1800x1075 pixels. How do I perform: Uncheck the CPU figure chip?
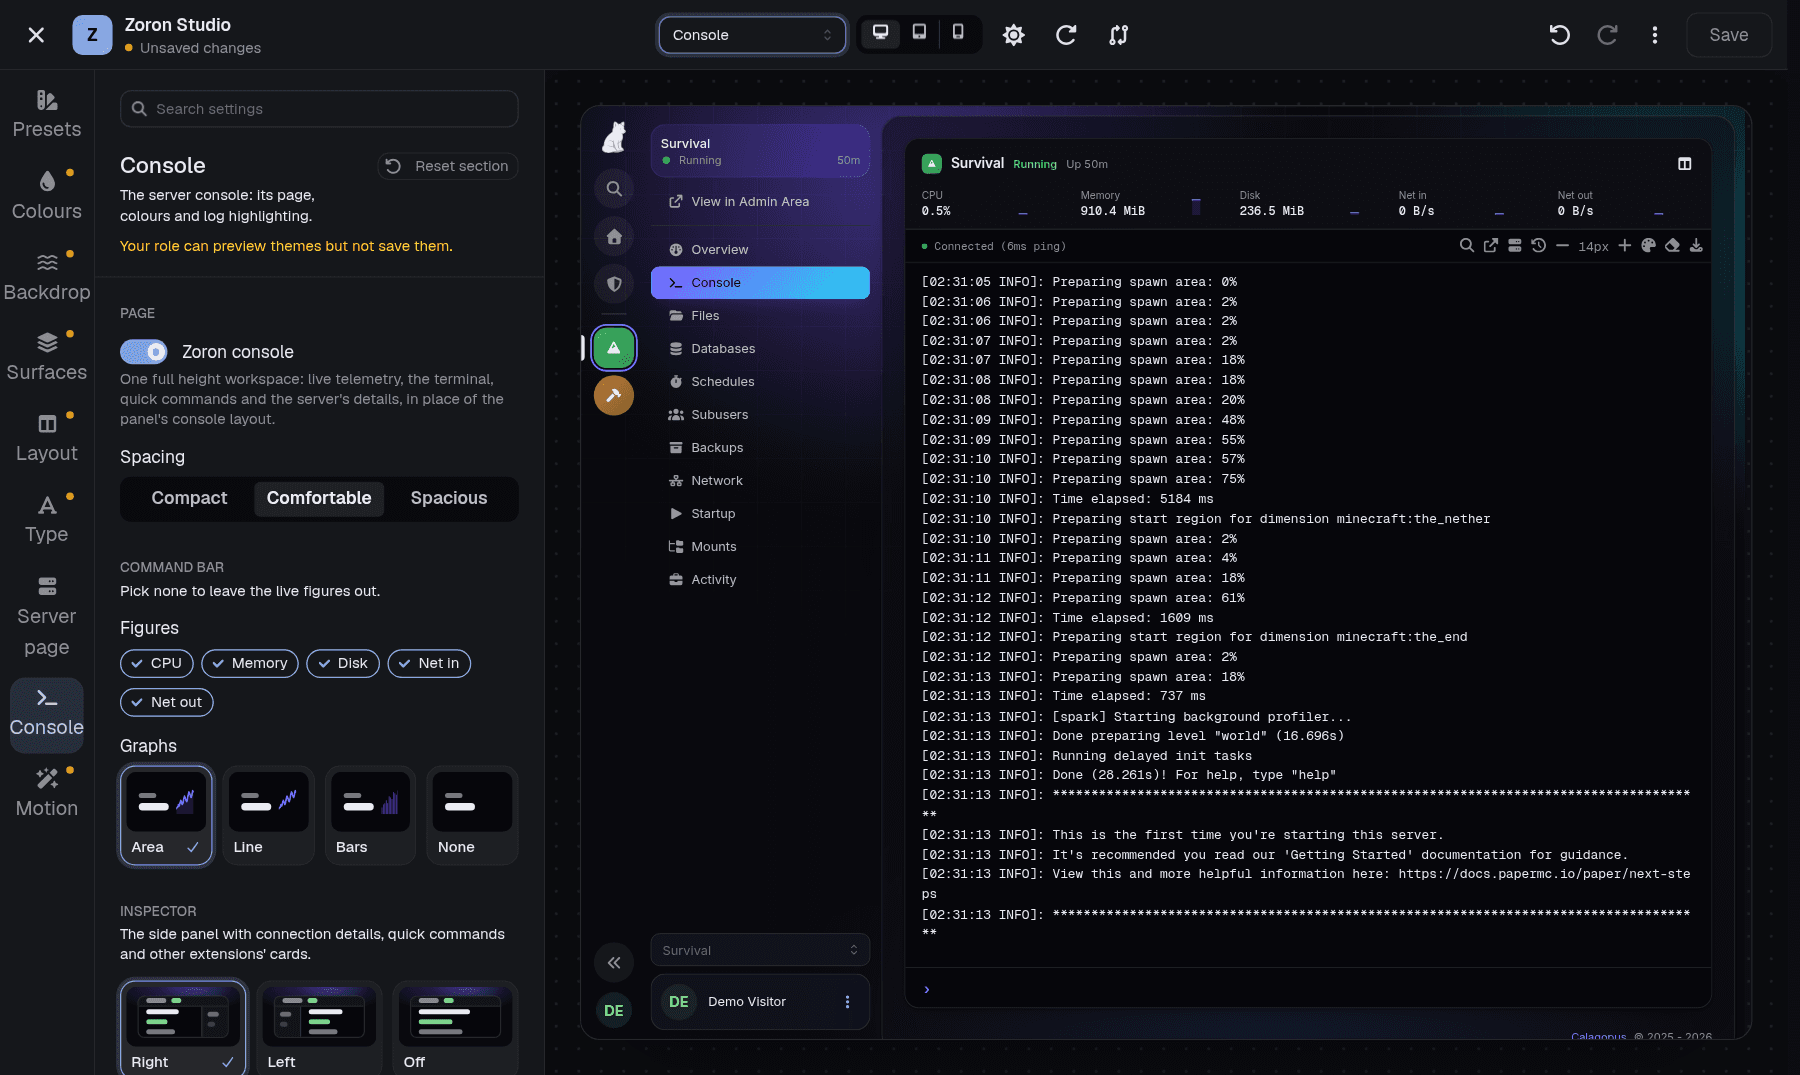point(157,664)
